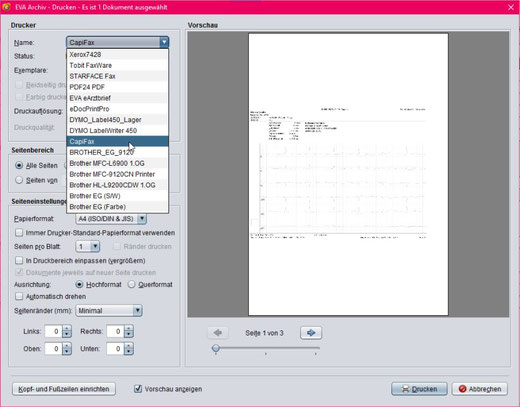Click Rechts margin spinner arrows
The width and height of the screenshot is (520, 407).
tap(129, 331)
